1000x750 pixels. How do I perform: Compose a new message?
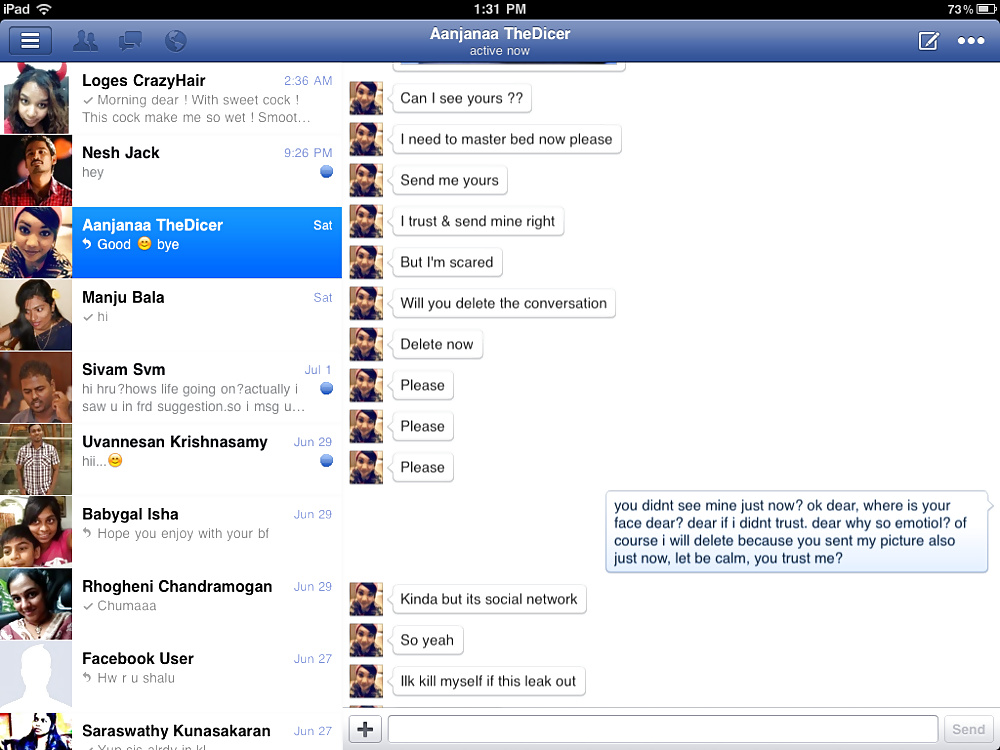point(928,41)
